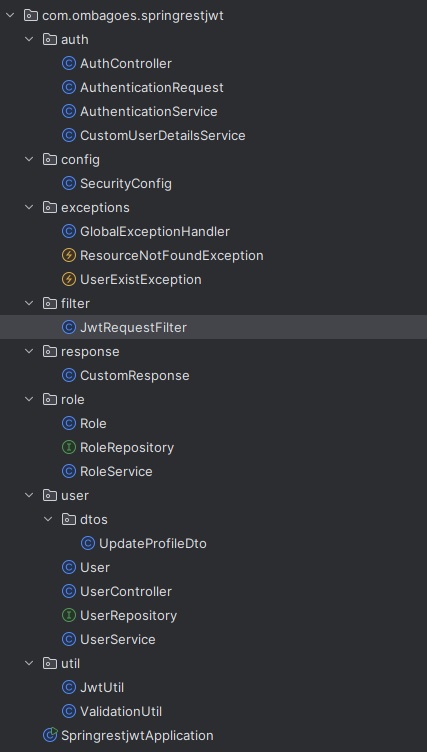Click the UserRepository interface icon

(69, 615)
